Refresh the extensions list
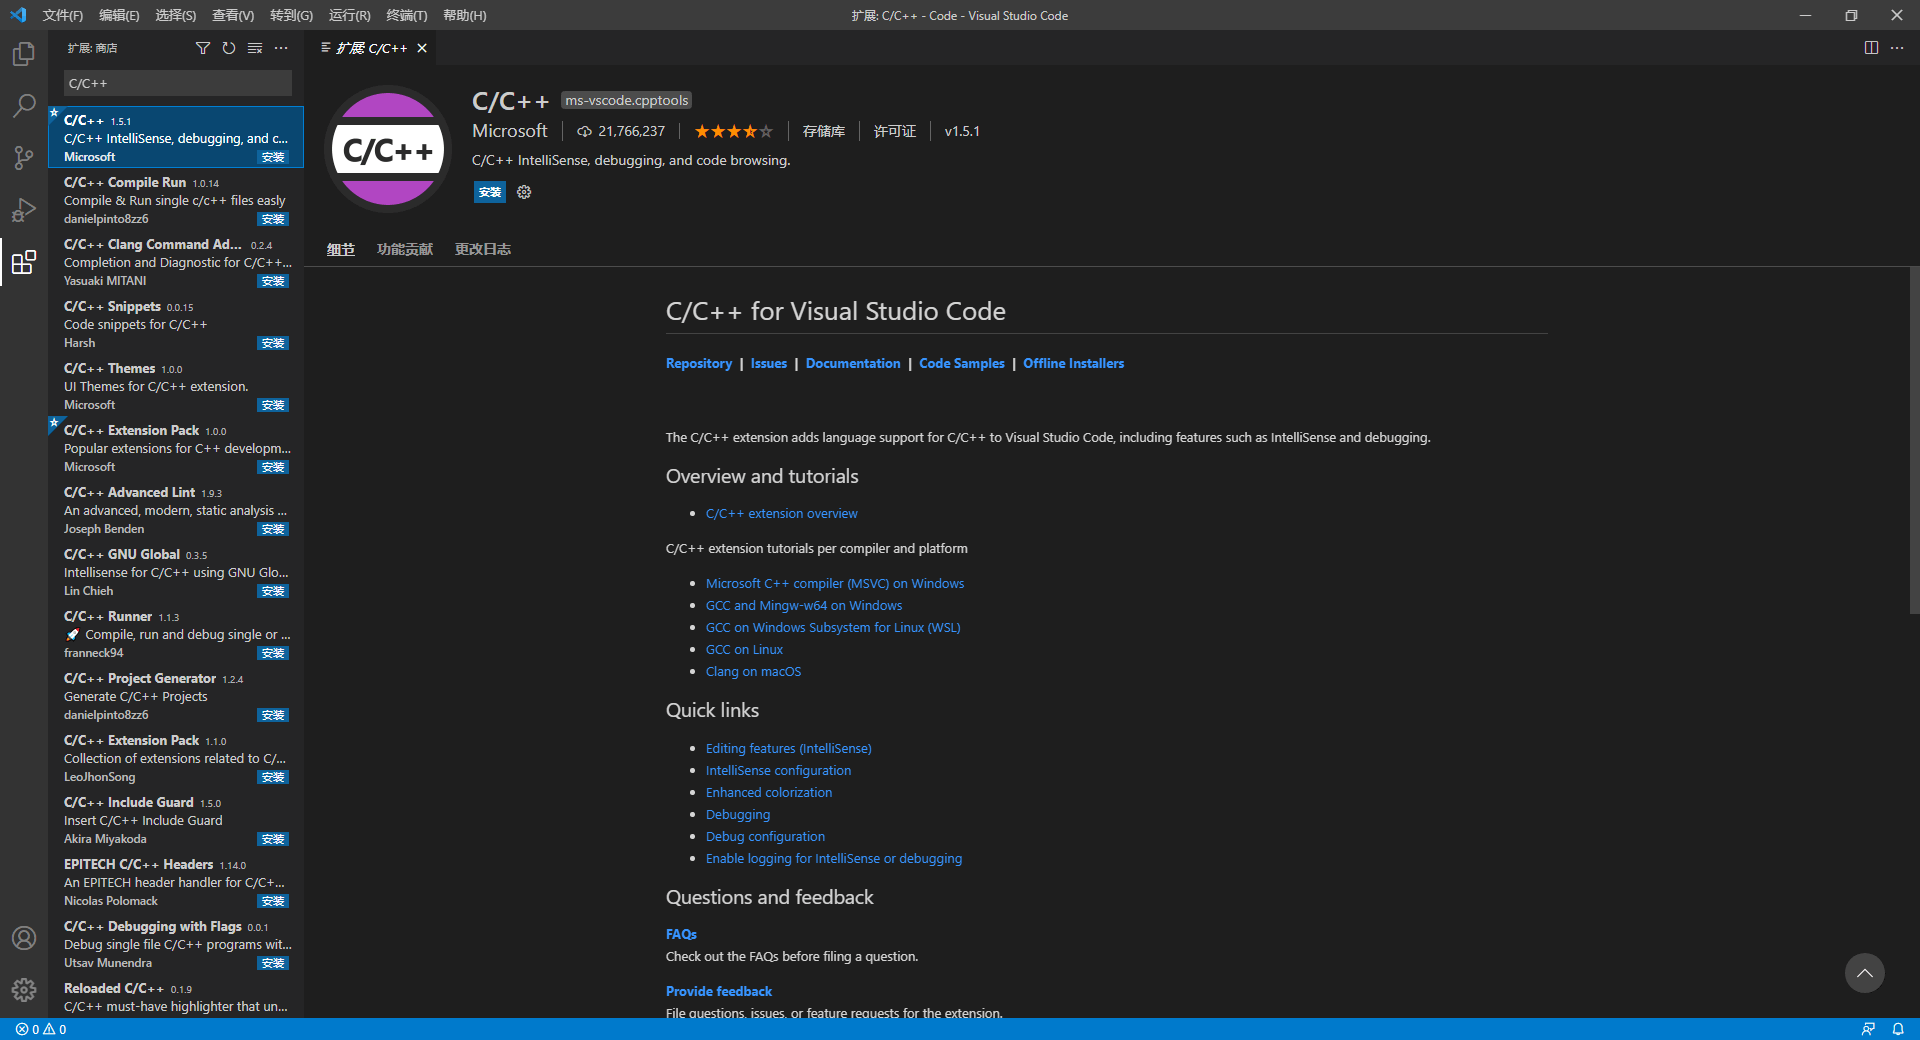Viewport: 1920px width, 1040px height. (229, 48)
